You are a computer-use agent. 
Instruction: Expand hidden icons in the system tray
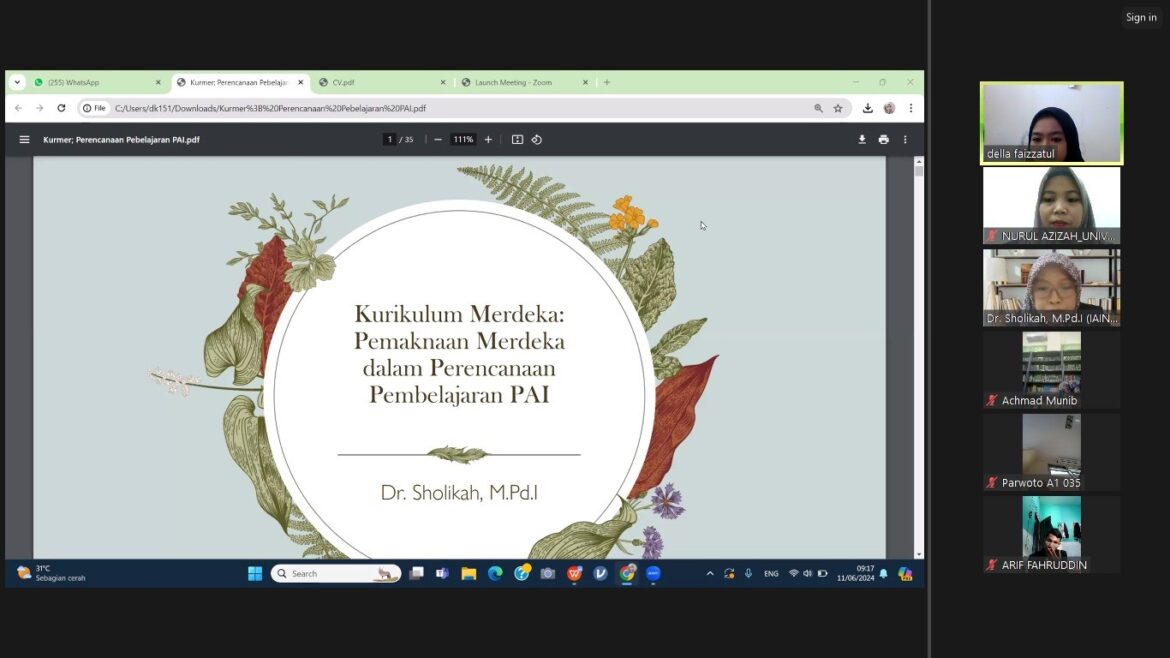(x=710, y=573)
